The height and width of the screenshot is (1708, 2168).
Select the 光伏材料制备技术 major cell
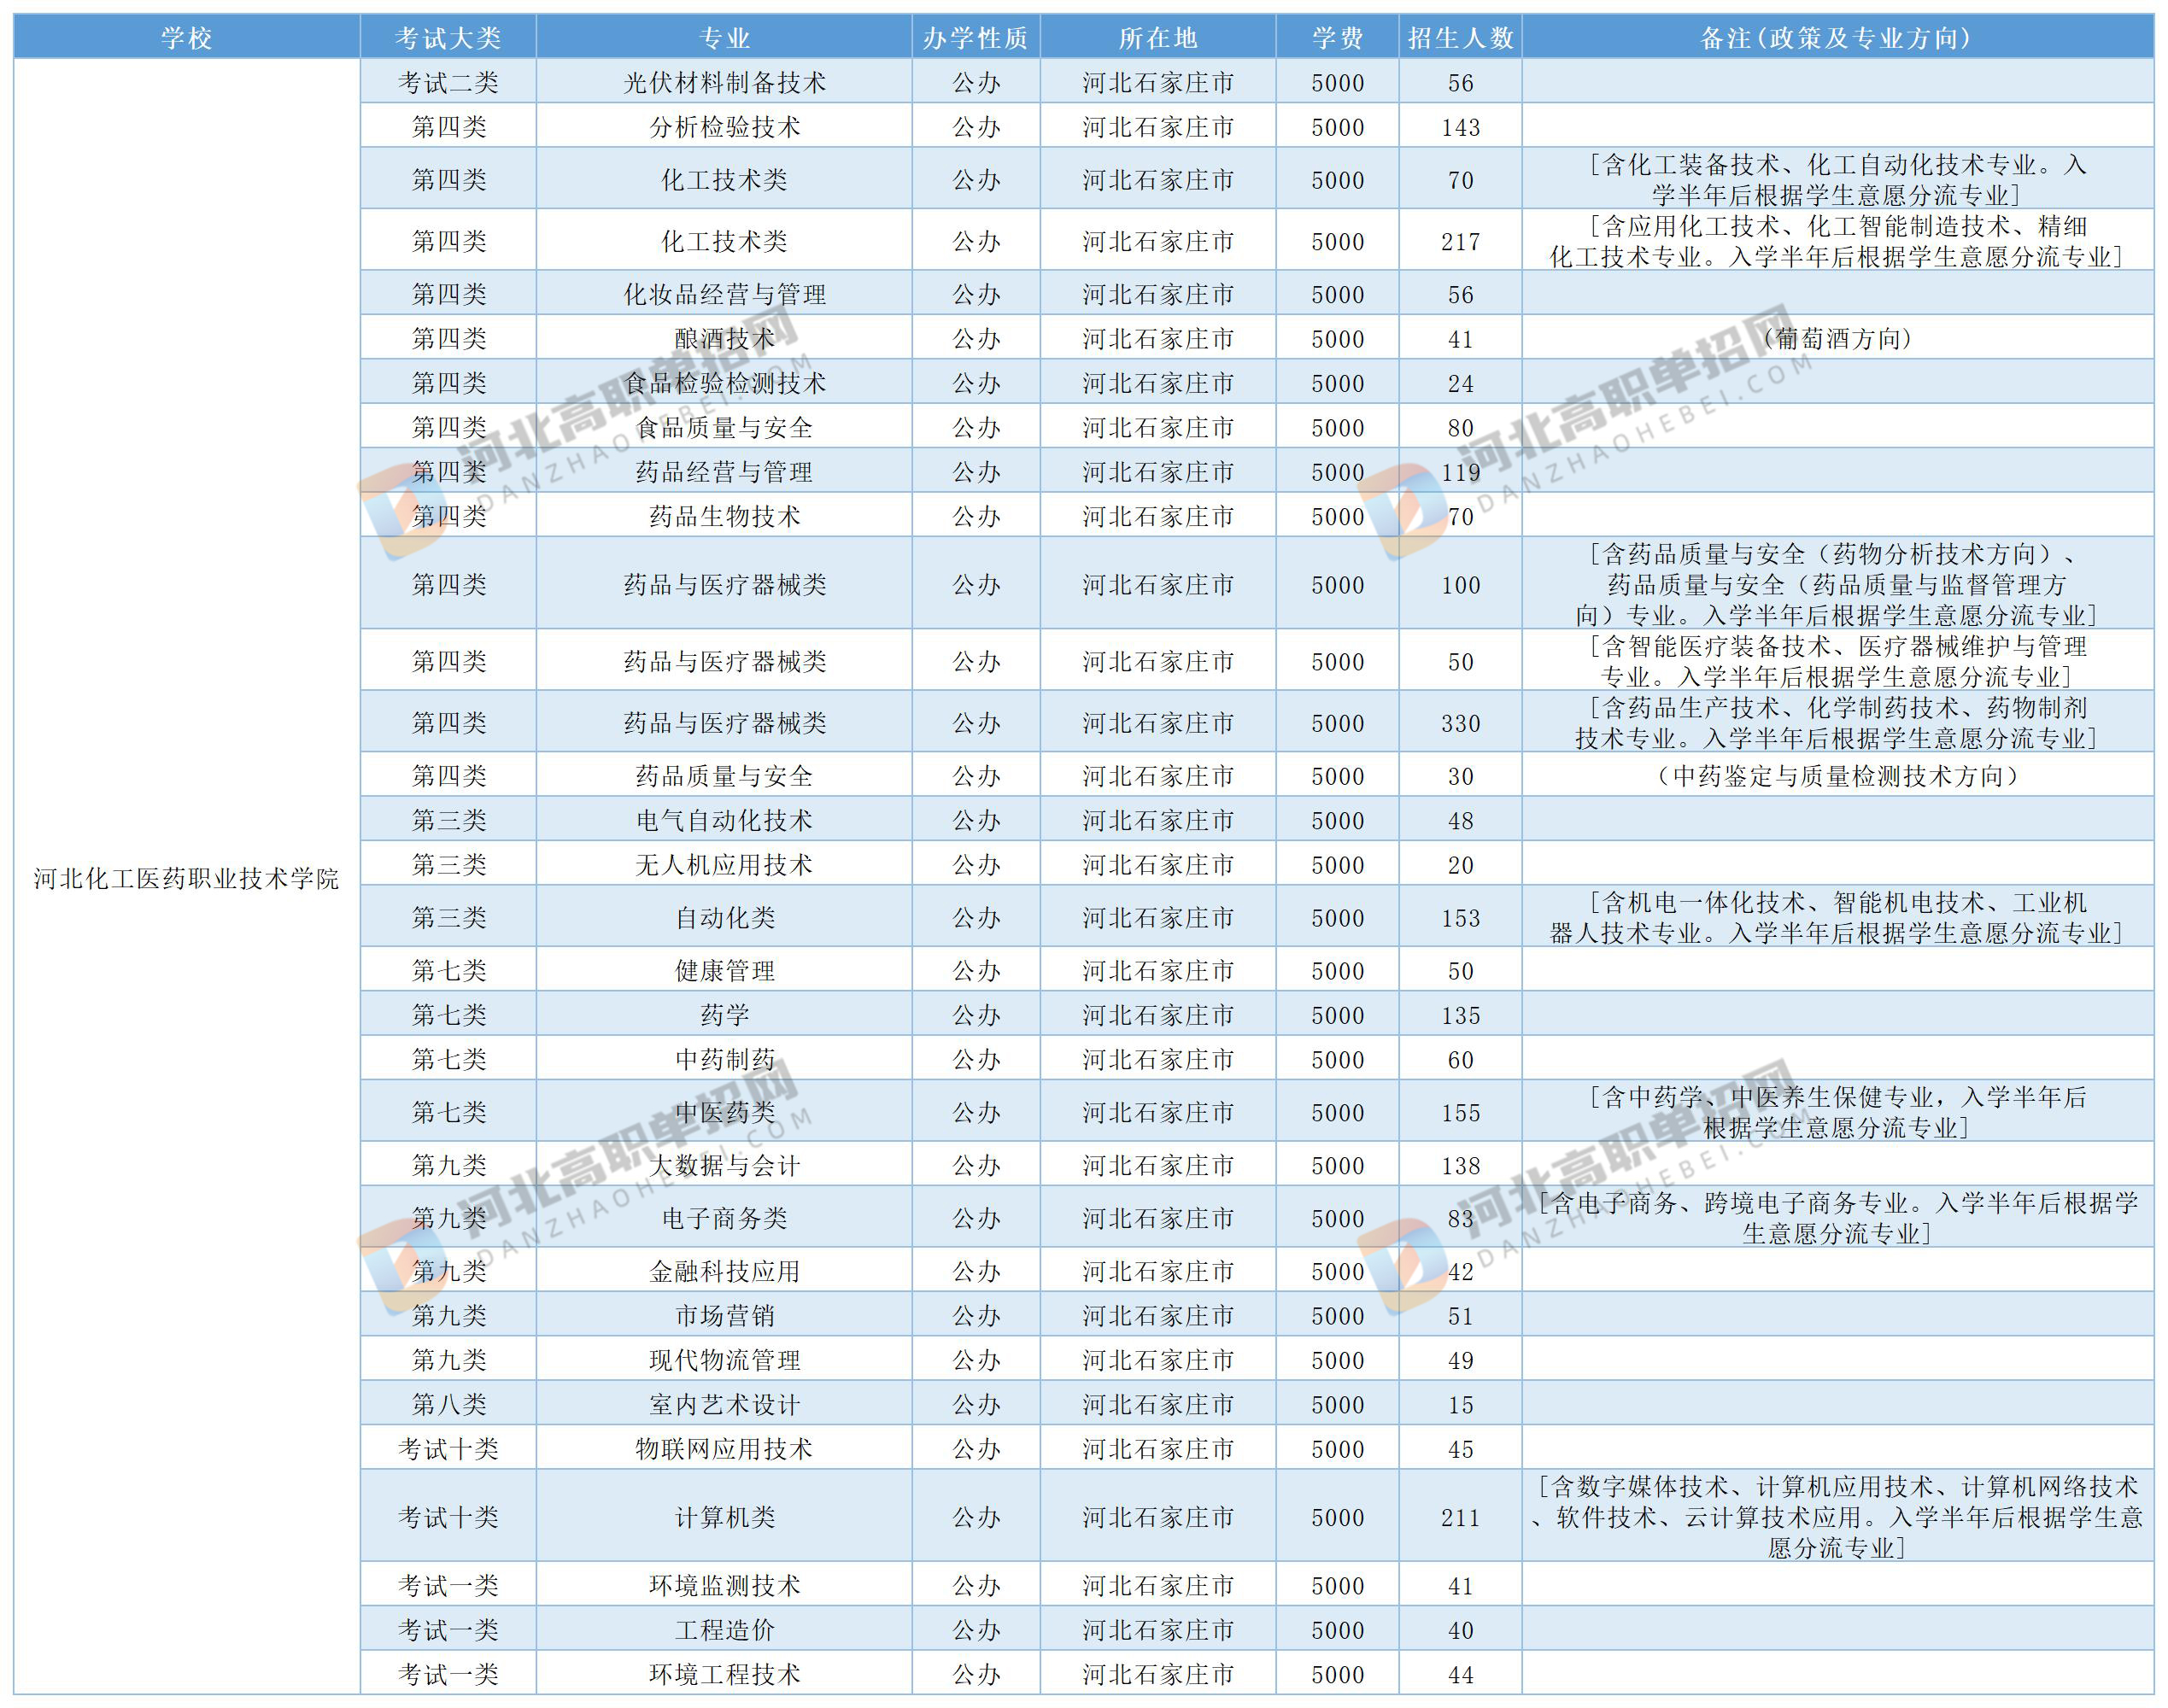coord(724,82)
